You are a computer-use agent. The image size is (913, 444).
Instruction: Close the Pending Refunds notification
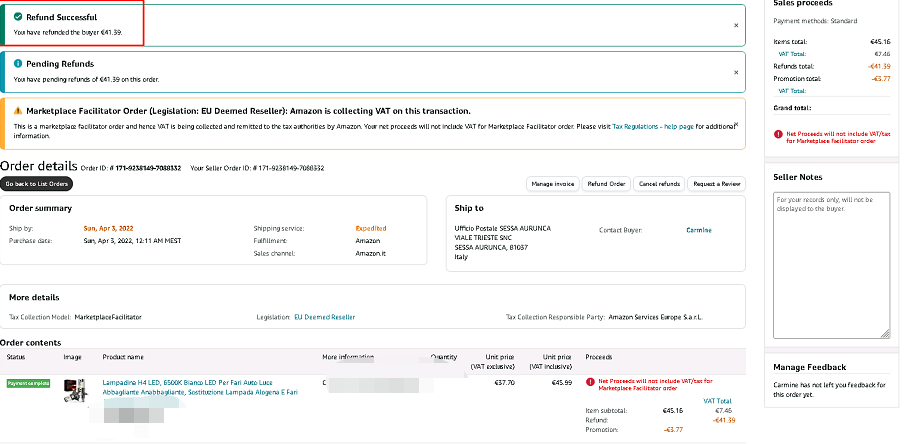(736, 73)
